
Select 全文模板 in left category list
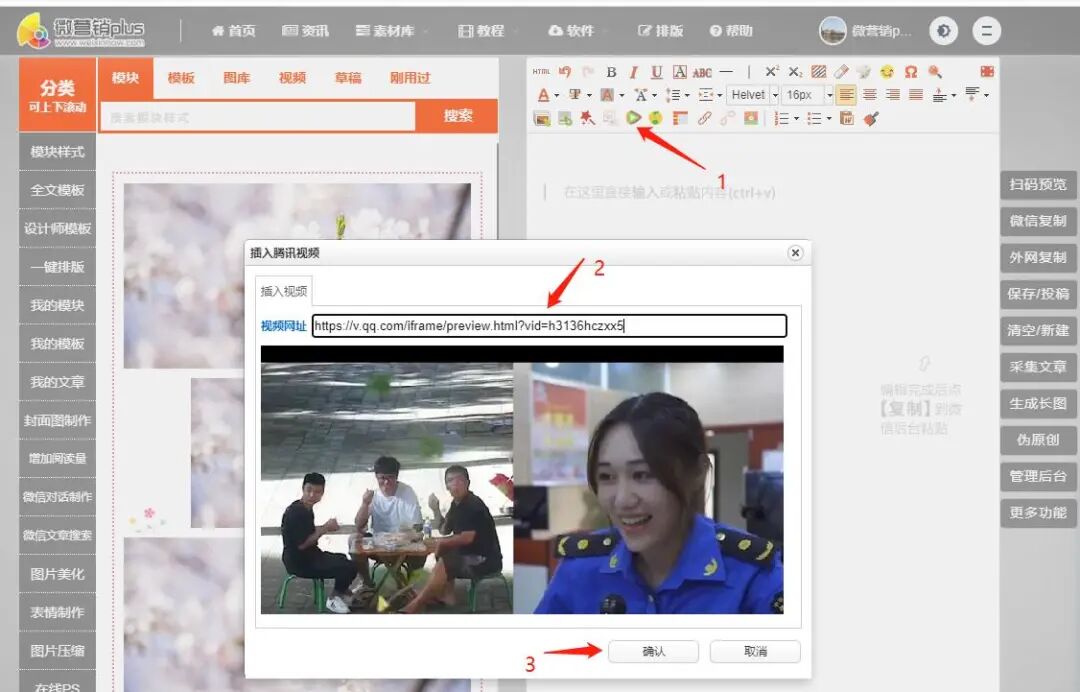57,190
